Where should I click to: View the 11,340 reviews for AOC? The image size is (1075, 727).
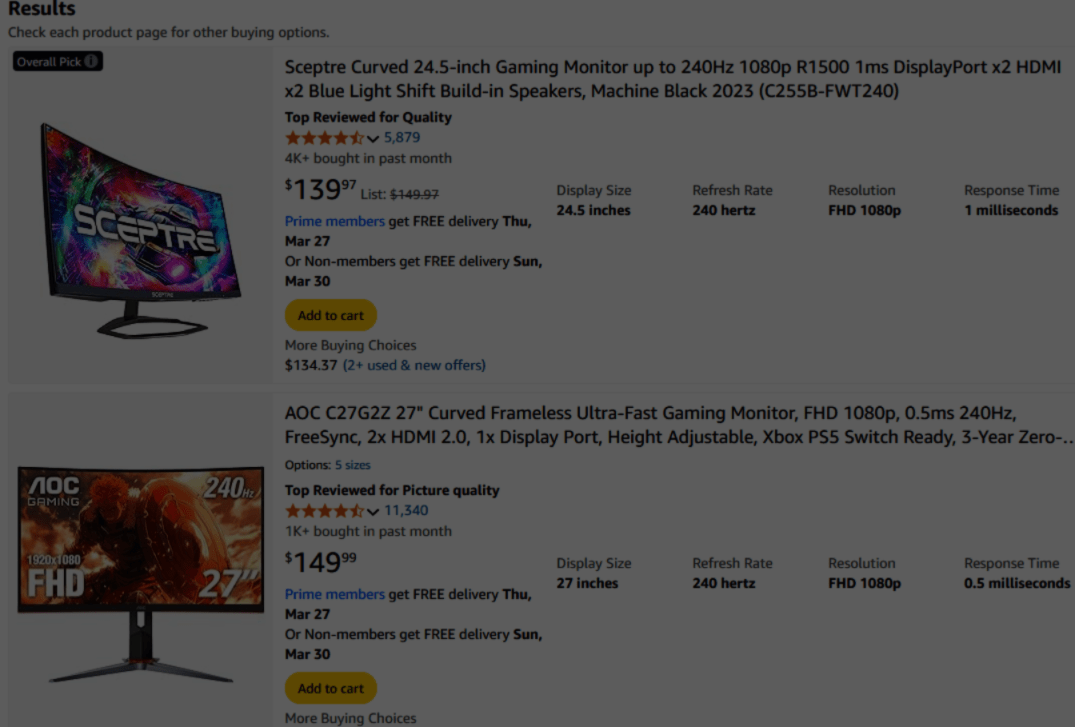[406, 511]
